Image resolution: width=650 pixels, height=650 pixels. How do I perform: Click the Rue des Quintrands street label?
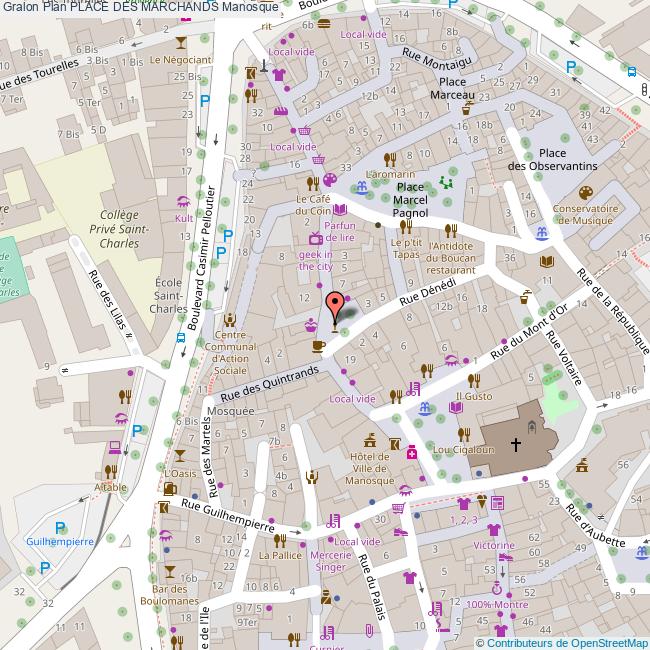[x=262, y=384]
